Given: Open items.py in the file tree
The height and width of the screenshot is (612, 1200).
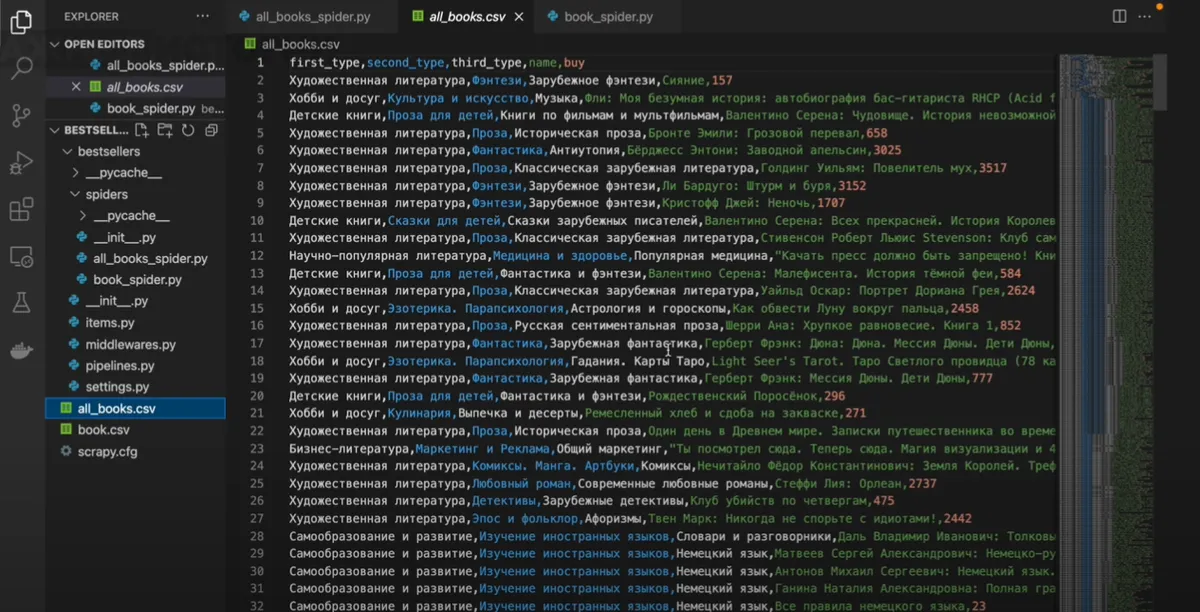Looking at the screenshot, I should [x=110, y=323].
